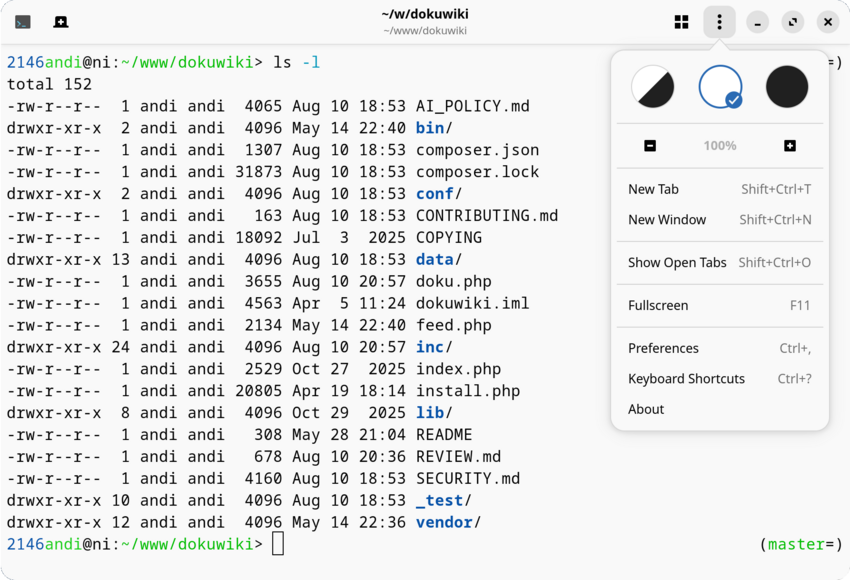
Task: Click the conf/ directory name
Action: coord(439,194)
